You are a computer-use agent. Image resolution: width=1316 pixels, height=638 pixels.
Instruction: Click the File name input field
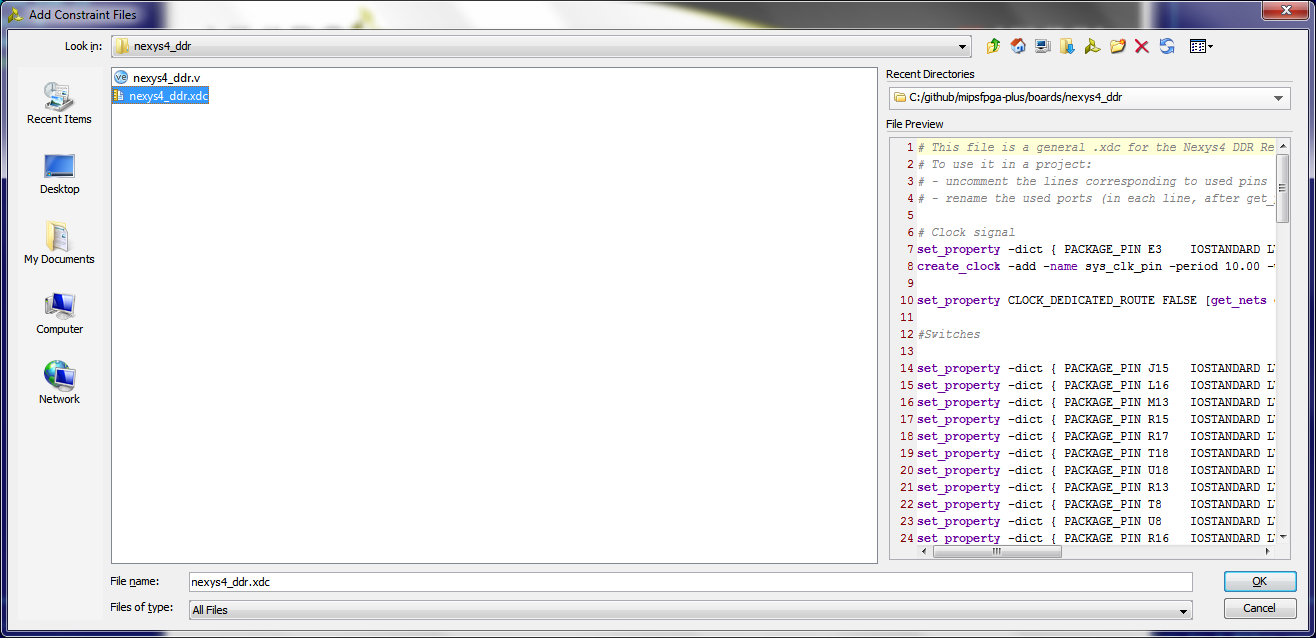tap(690, 582)
